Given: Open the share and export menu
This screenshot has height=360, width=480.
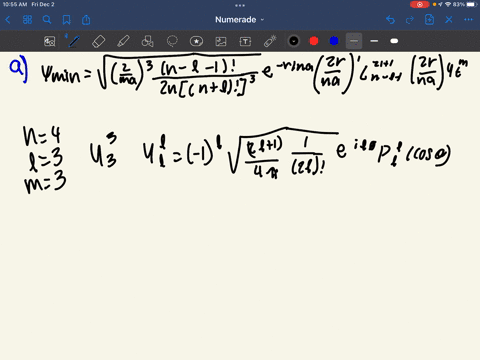Looking at the screenshot, I should pos(86,20).
